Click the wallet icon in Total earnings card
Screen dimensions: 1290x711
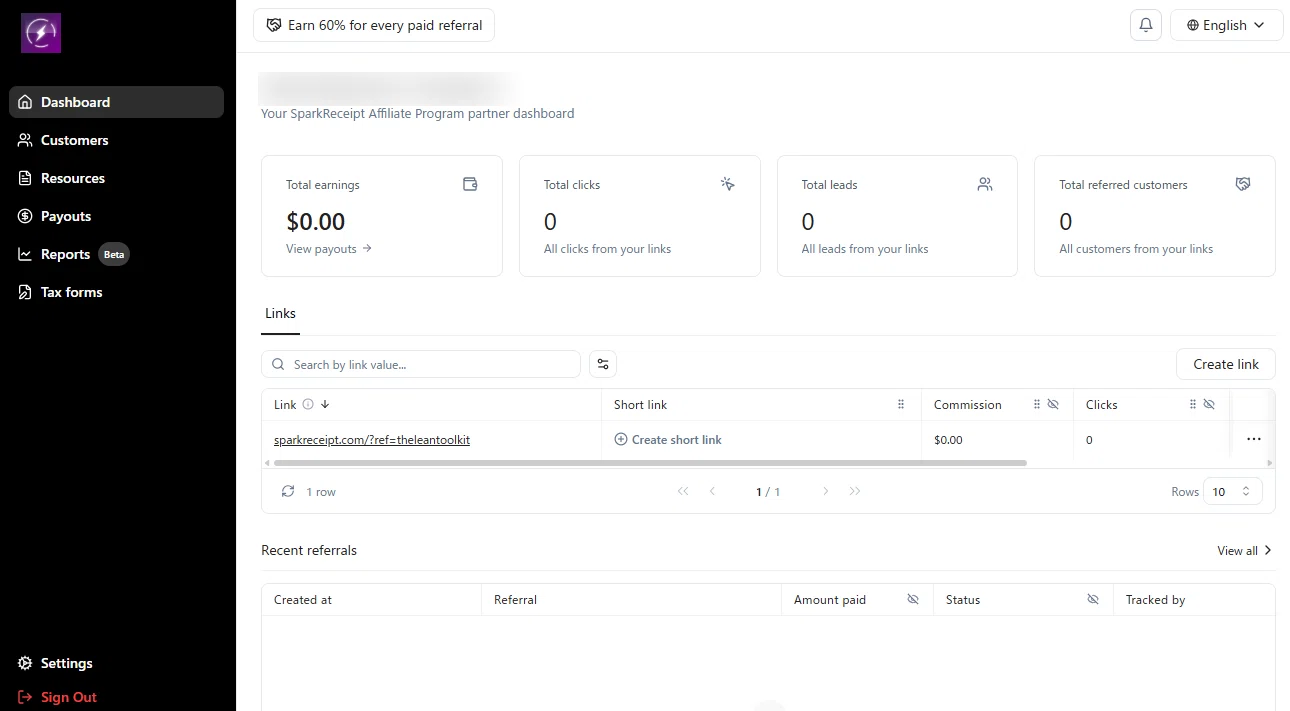pos(470,184)
